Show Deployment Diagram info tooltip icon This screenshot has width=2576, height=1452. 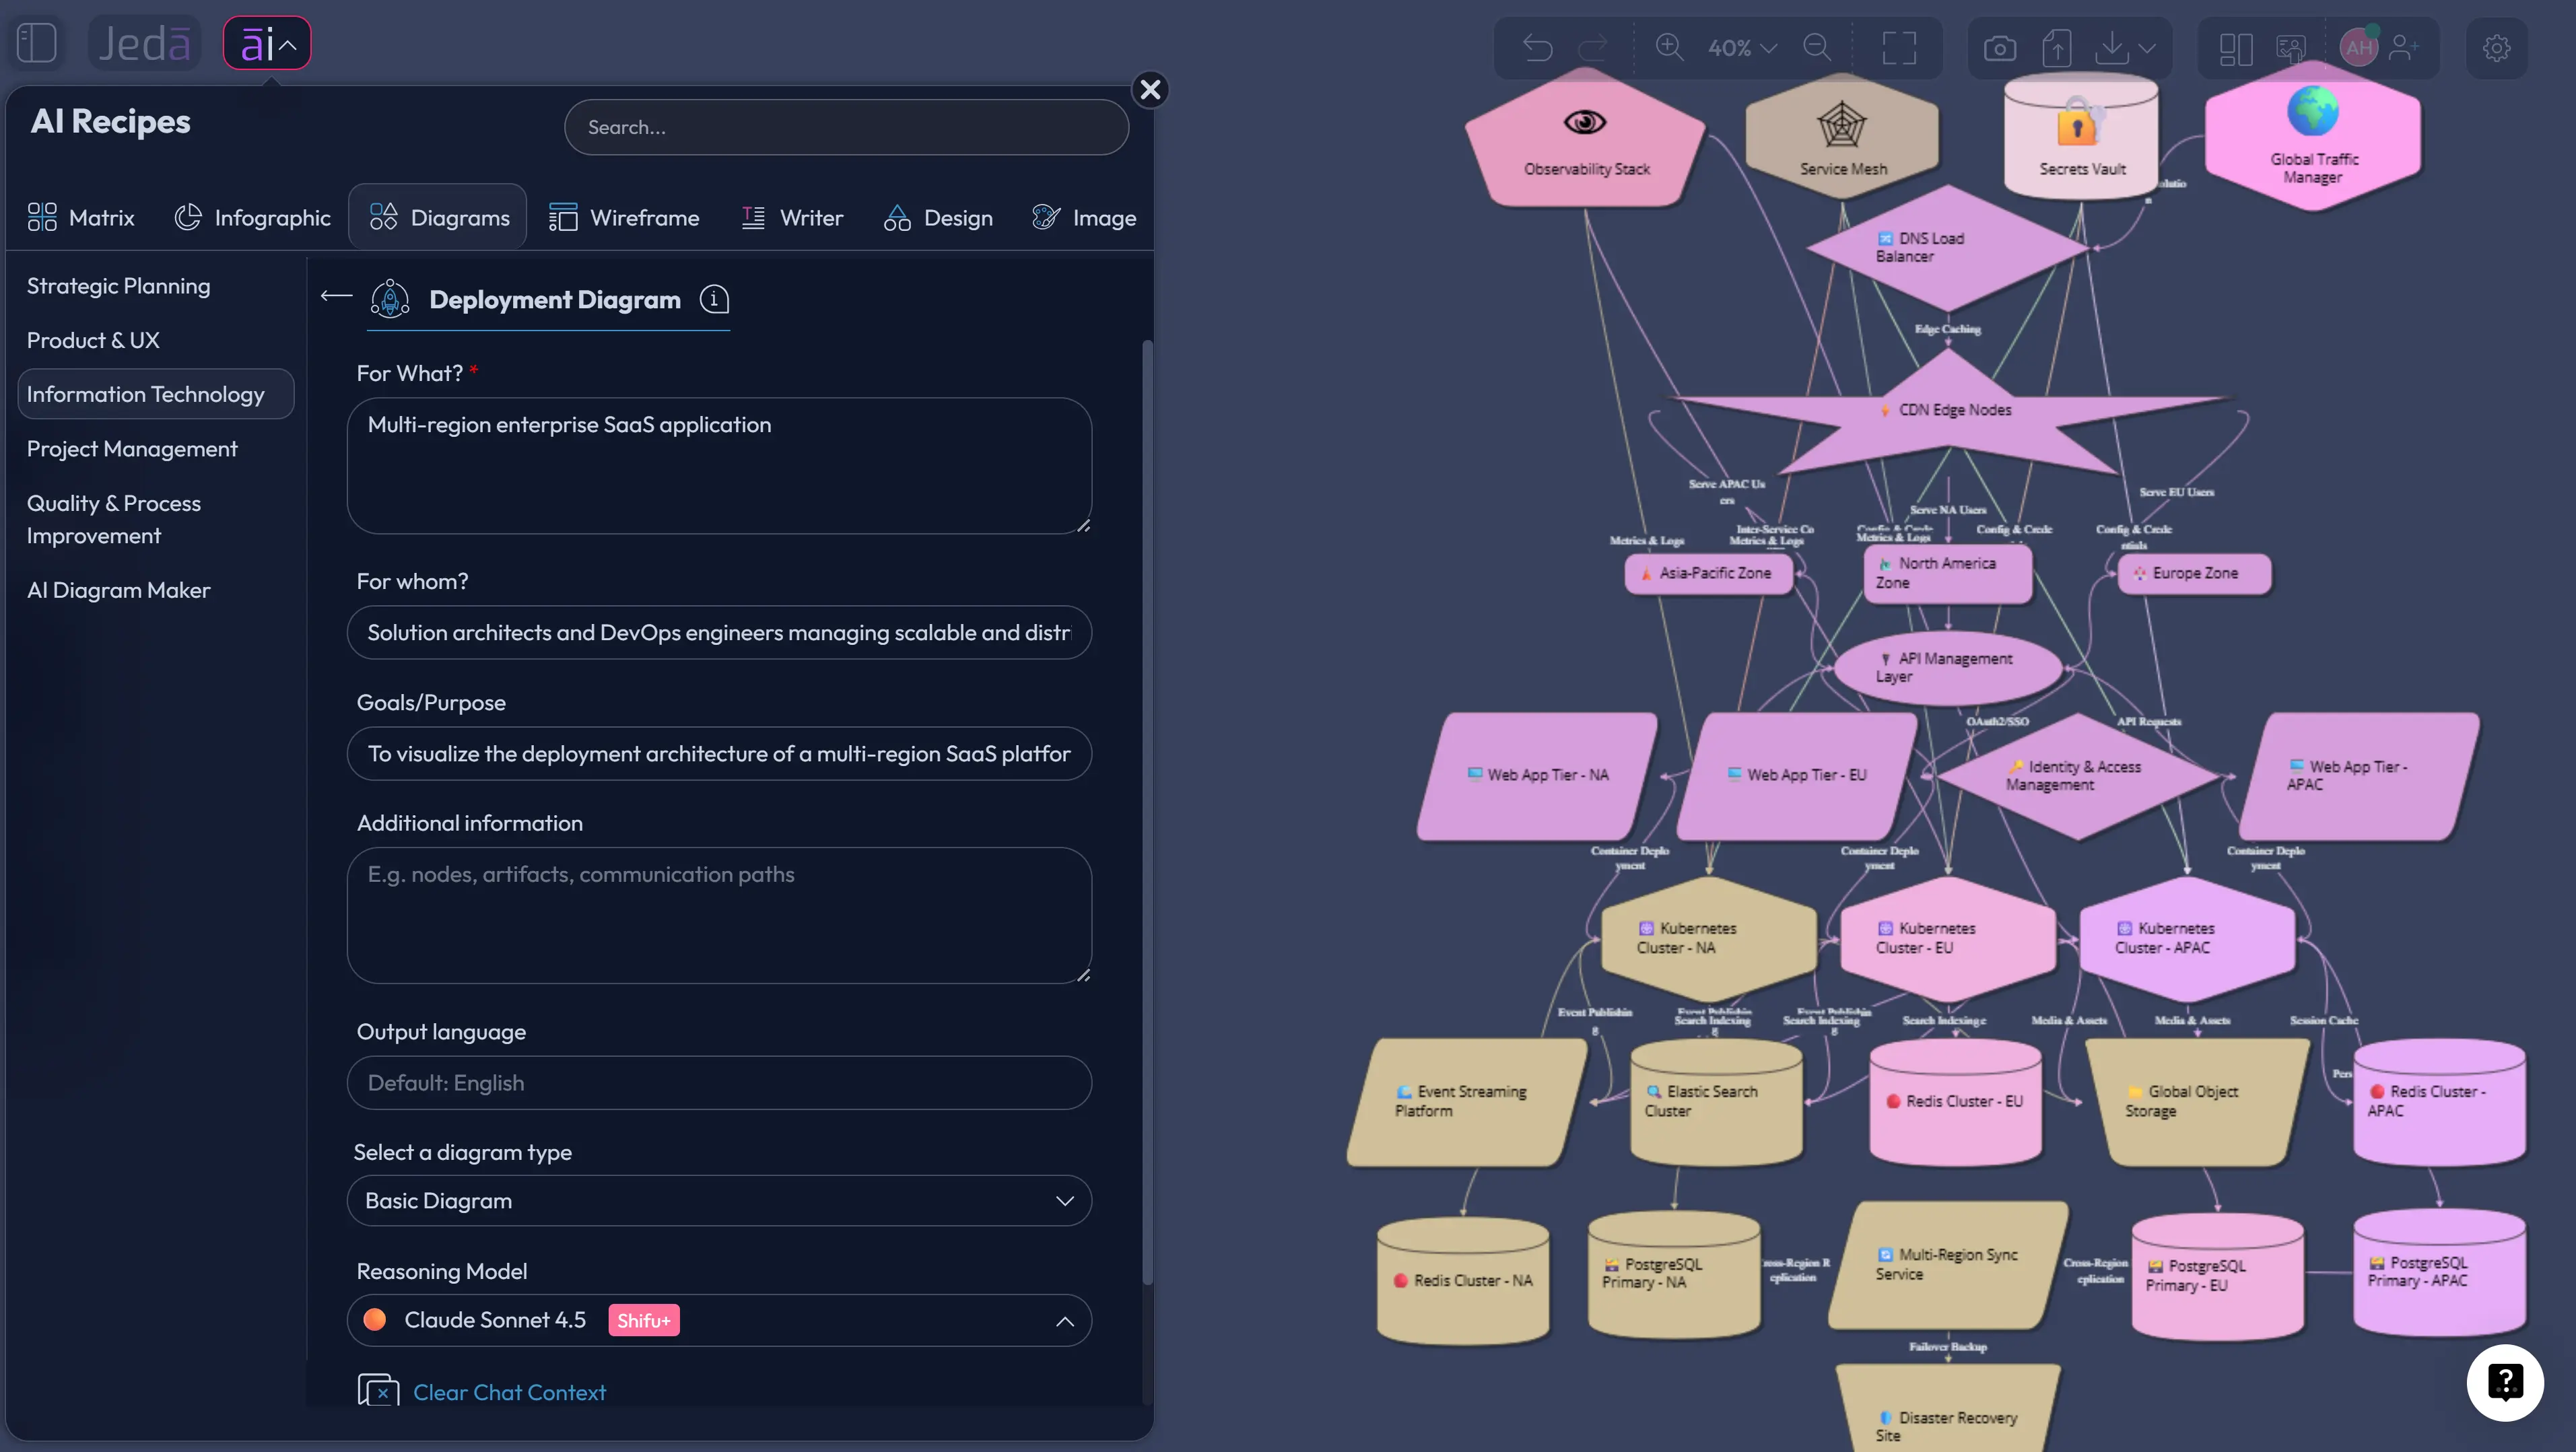714,299
